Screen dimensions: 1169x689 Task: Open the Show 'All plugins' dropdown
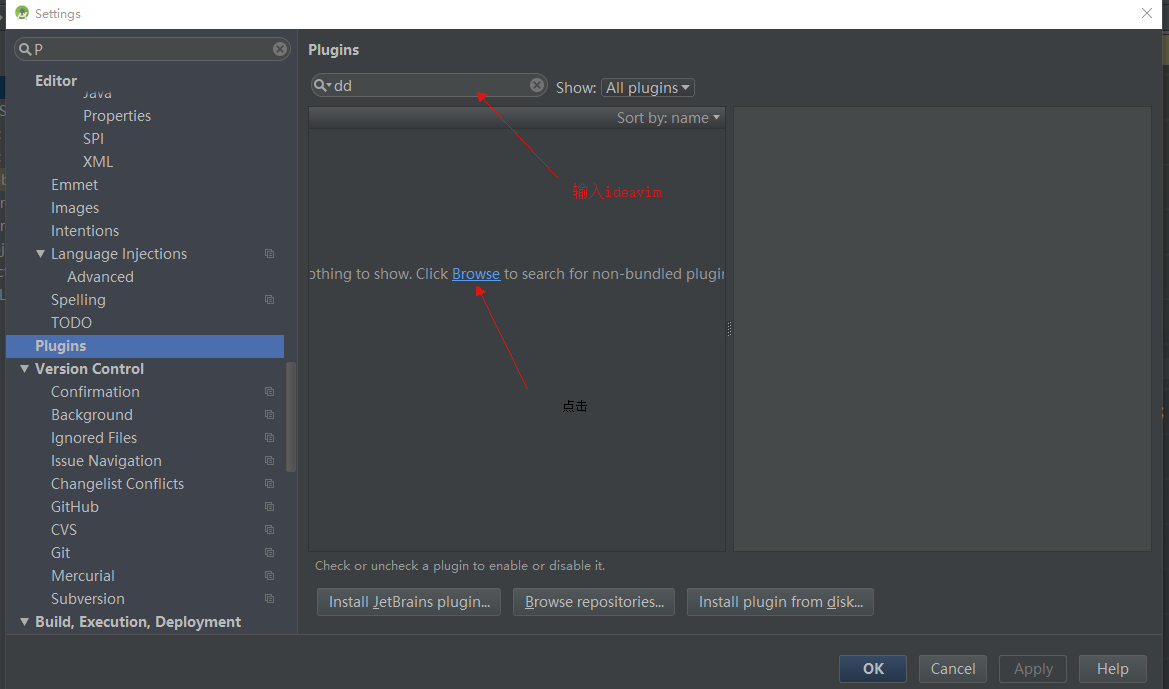tap(647, 88)
